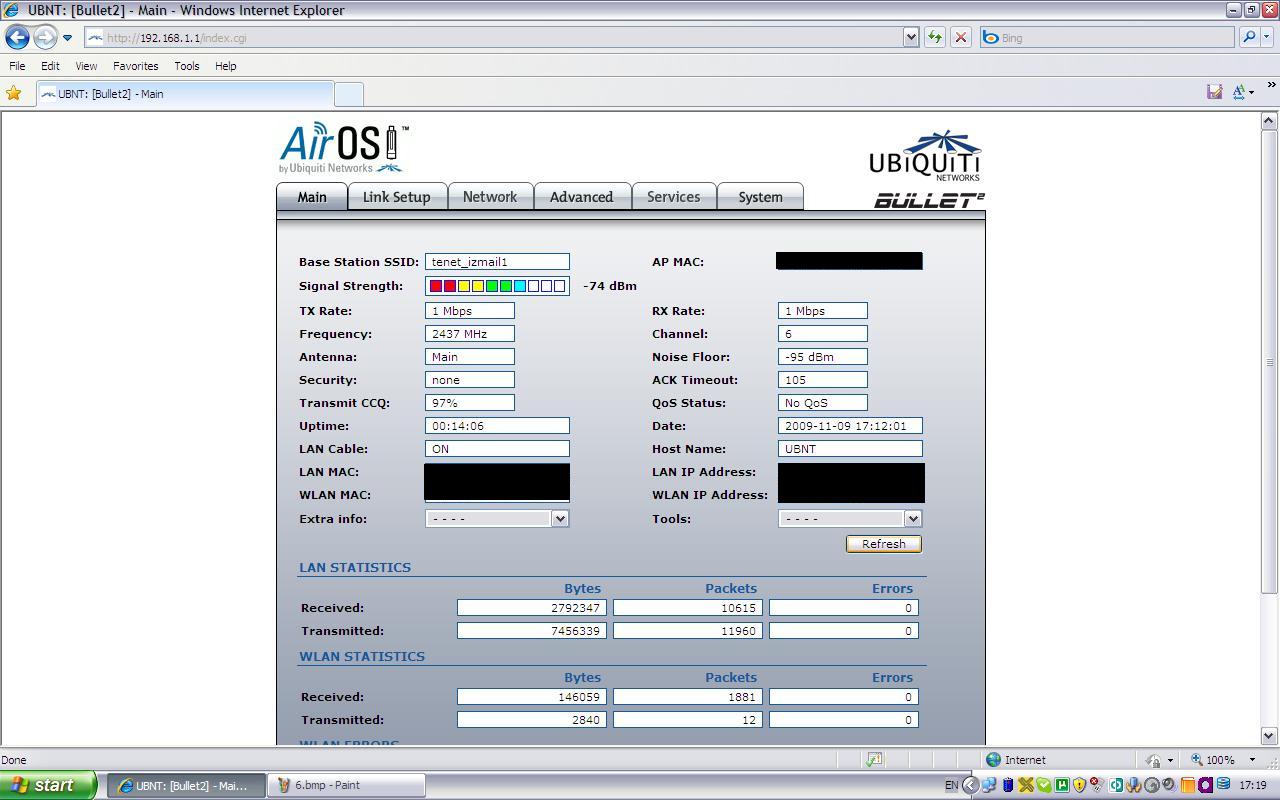1280x800 pixels.
Task: Open the dropdown beside the status bar lock
Action: (1169, 760)
